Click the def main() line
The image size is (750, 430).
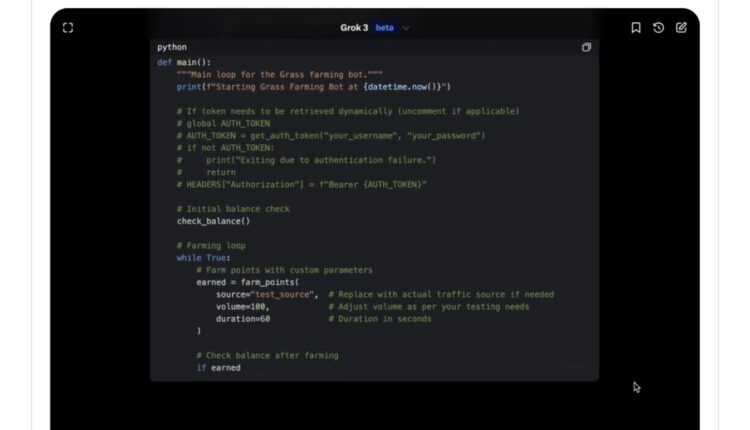click(184, 62)
